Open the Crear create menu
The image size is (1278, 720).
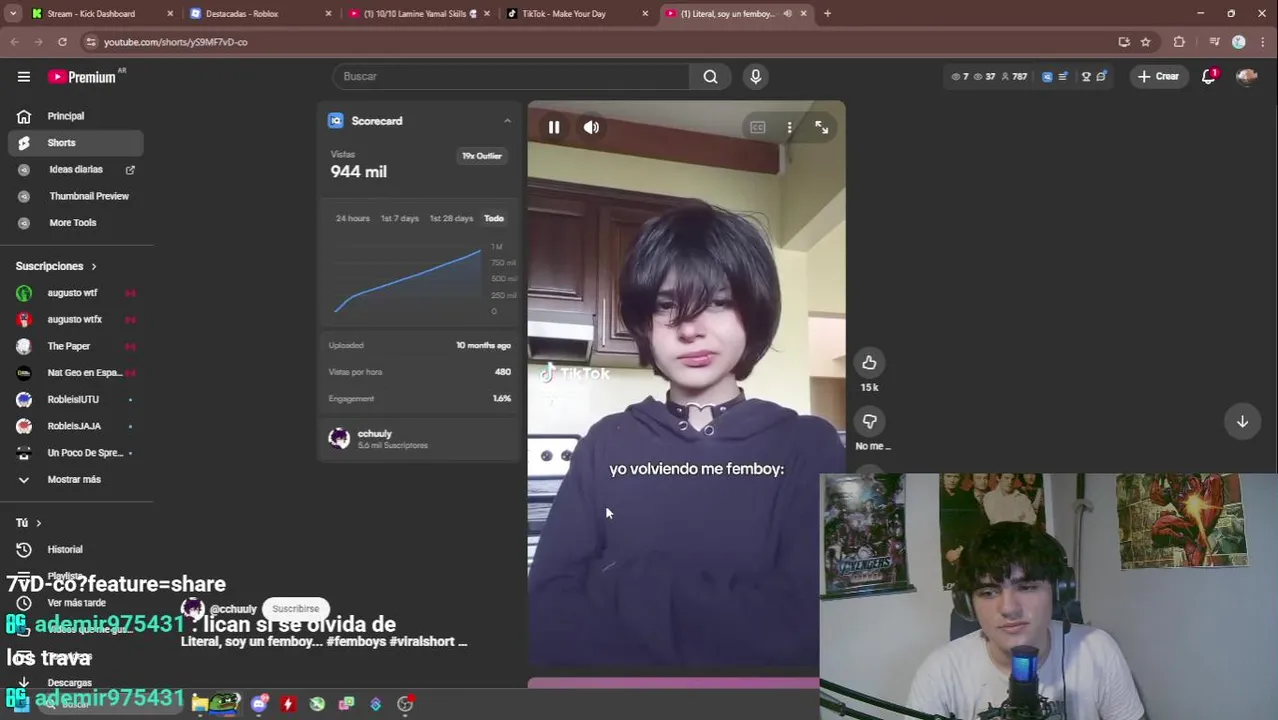[1158, 76]
